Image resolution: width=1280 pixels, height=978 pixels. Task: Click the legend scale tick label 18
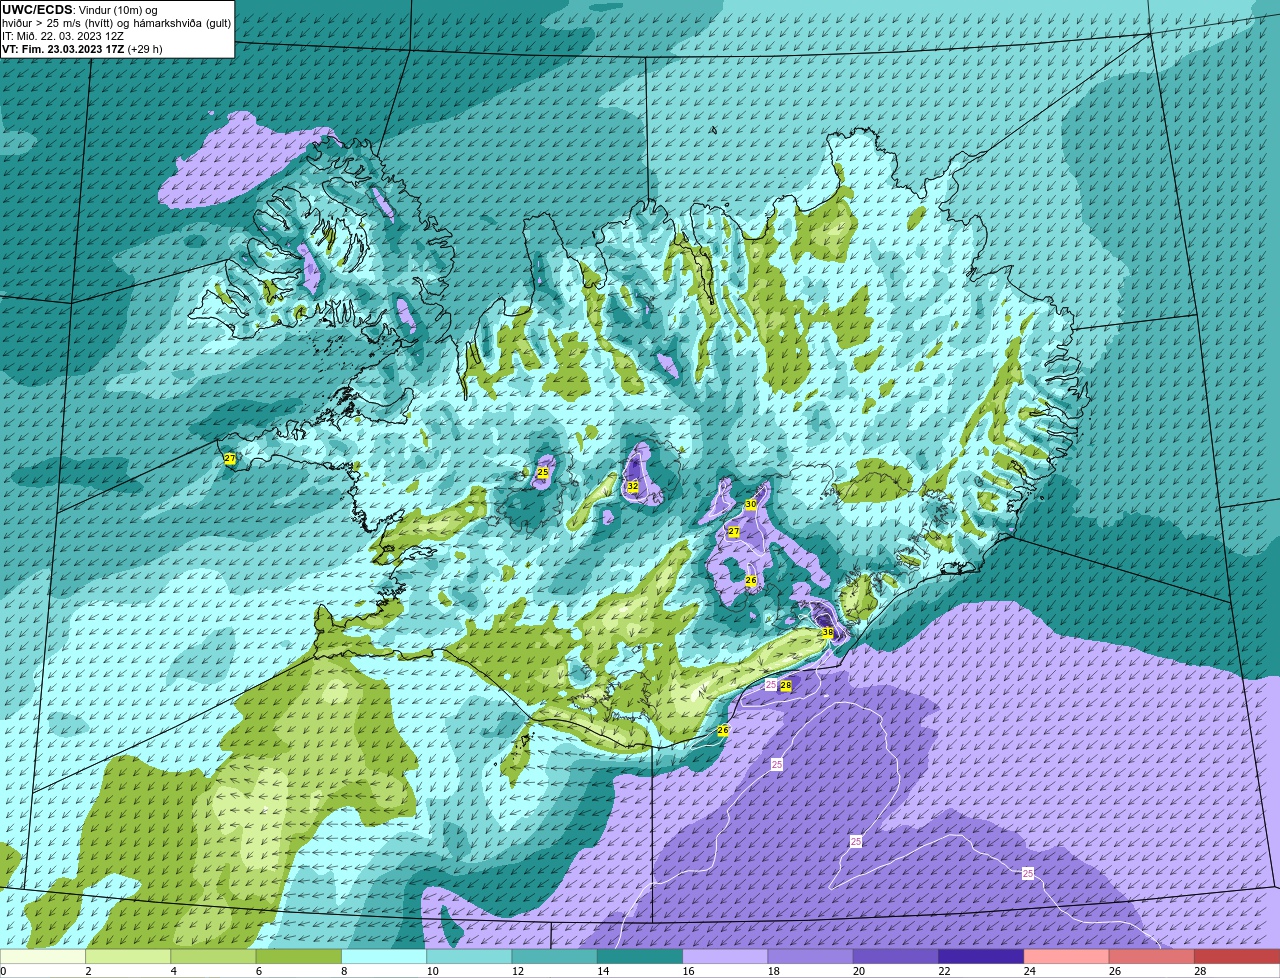[773, 971]
